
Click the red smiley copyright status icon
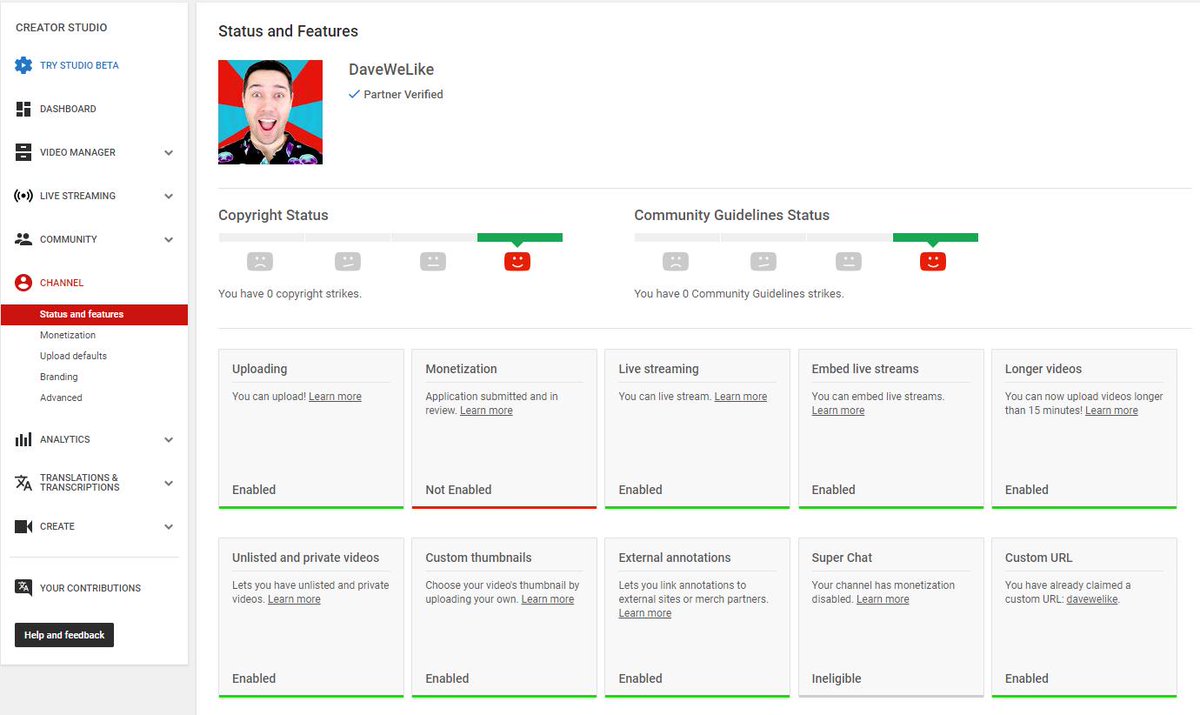tap(517, 261)
